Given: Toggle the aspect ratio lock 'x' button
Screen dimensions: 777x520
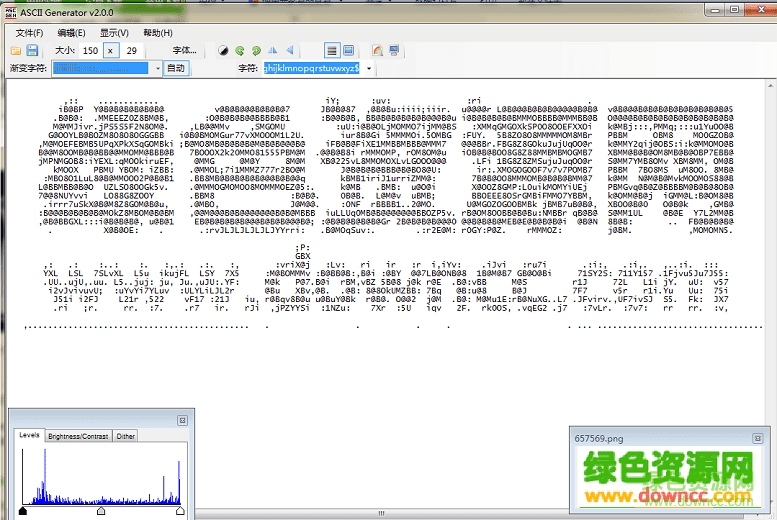Looking at the screenshot, I should click(113, 50).
